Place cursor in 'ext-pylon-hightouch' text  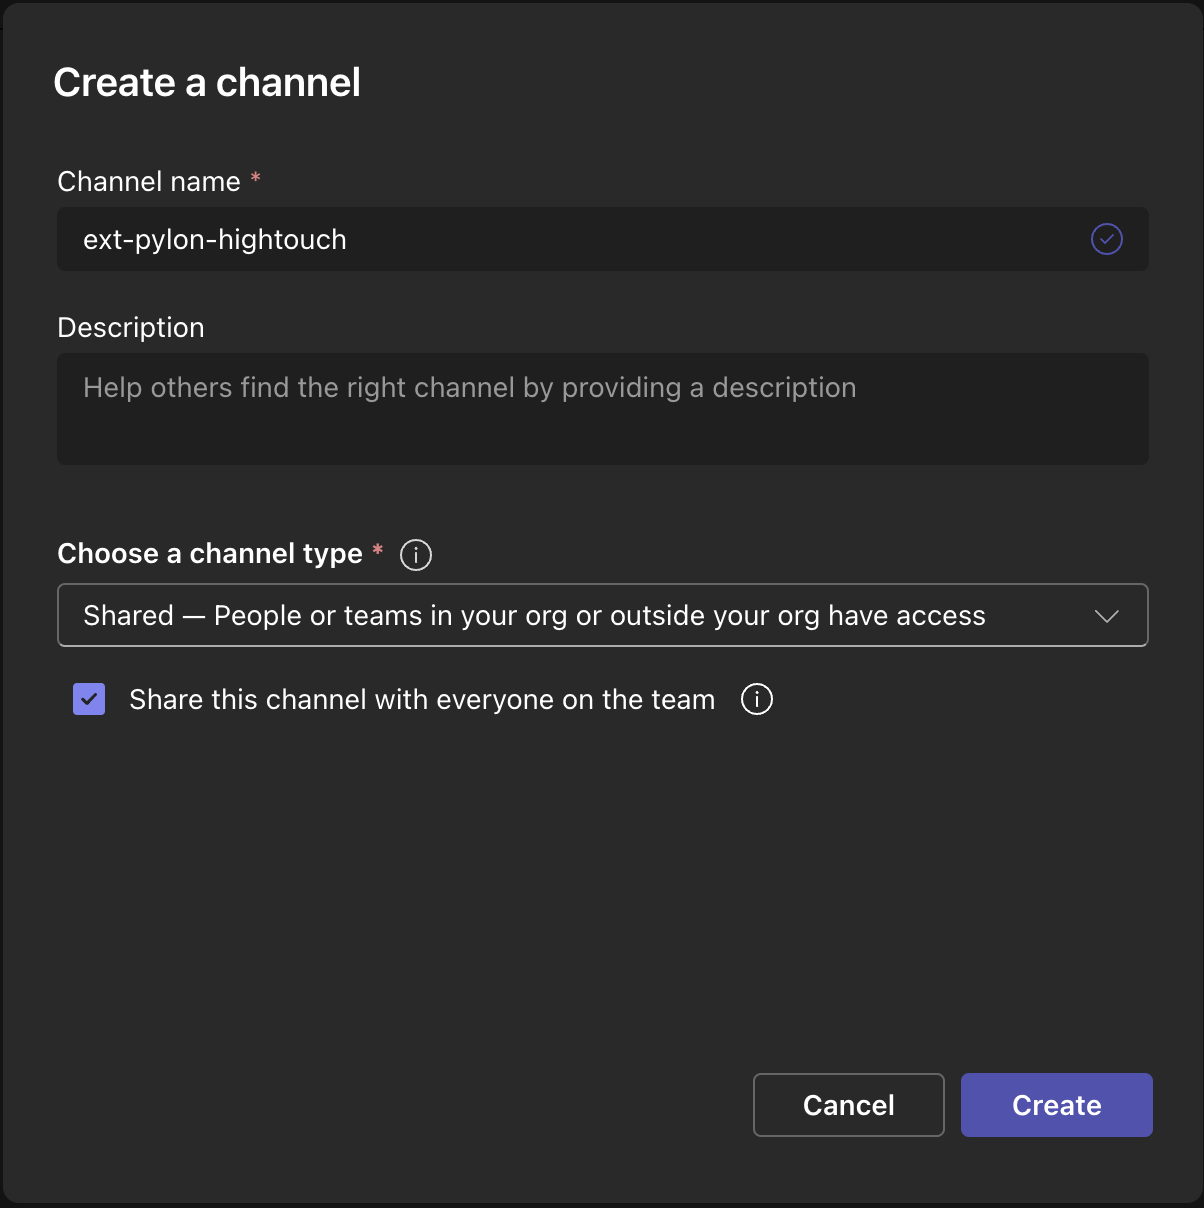click(215, 240)
